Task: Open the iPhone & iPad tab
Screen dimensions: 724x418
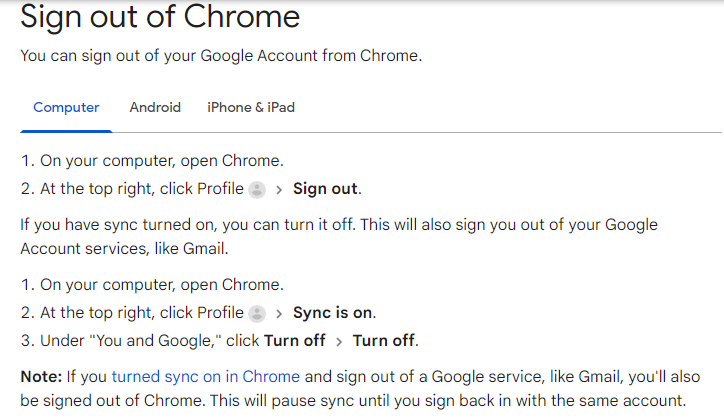Action: click(251, 108)
